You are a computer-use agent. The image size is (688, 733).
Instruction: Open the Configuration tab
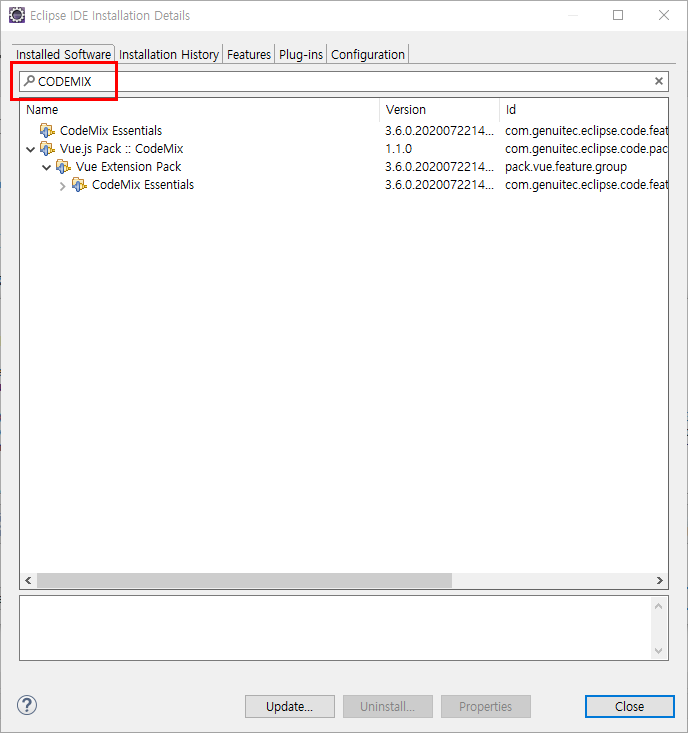[x=367, y=54]
